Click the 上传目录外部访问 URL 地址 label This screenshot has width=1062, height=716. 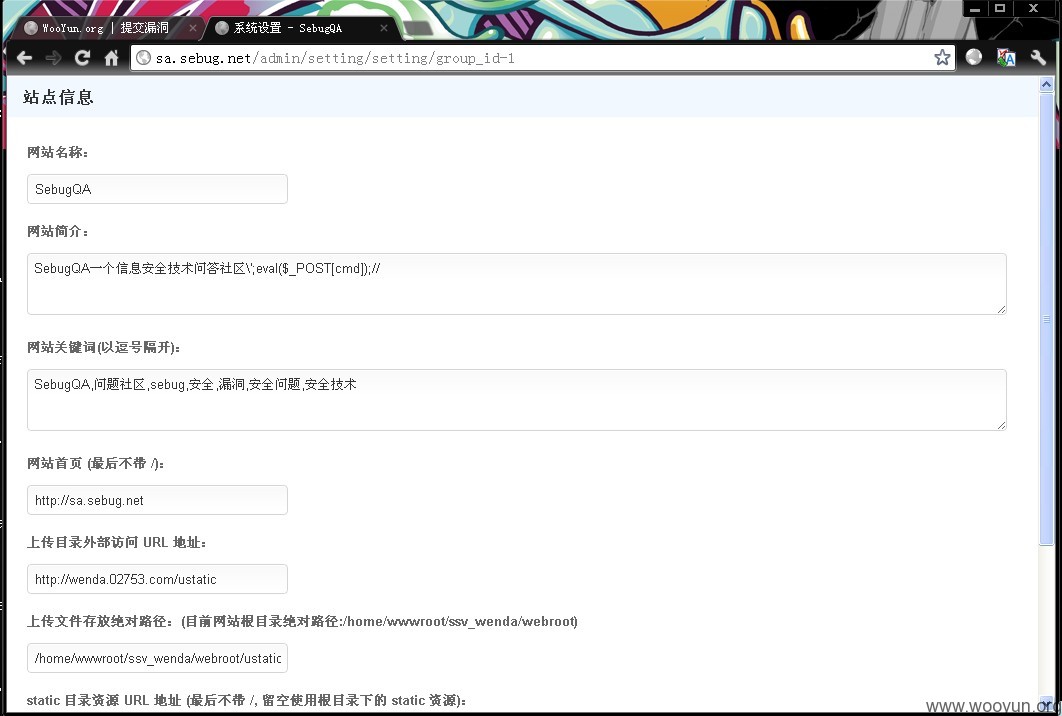[x=116, y=543]
